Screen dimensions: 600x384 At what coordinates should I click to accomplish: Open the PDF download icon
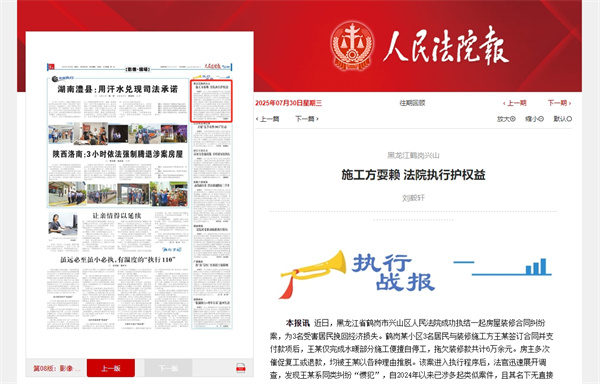(x=241, y=368)
